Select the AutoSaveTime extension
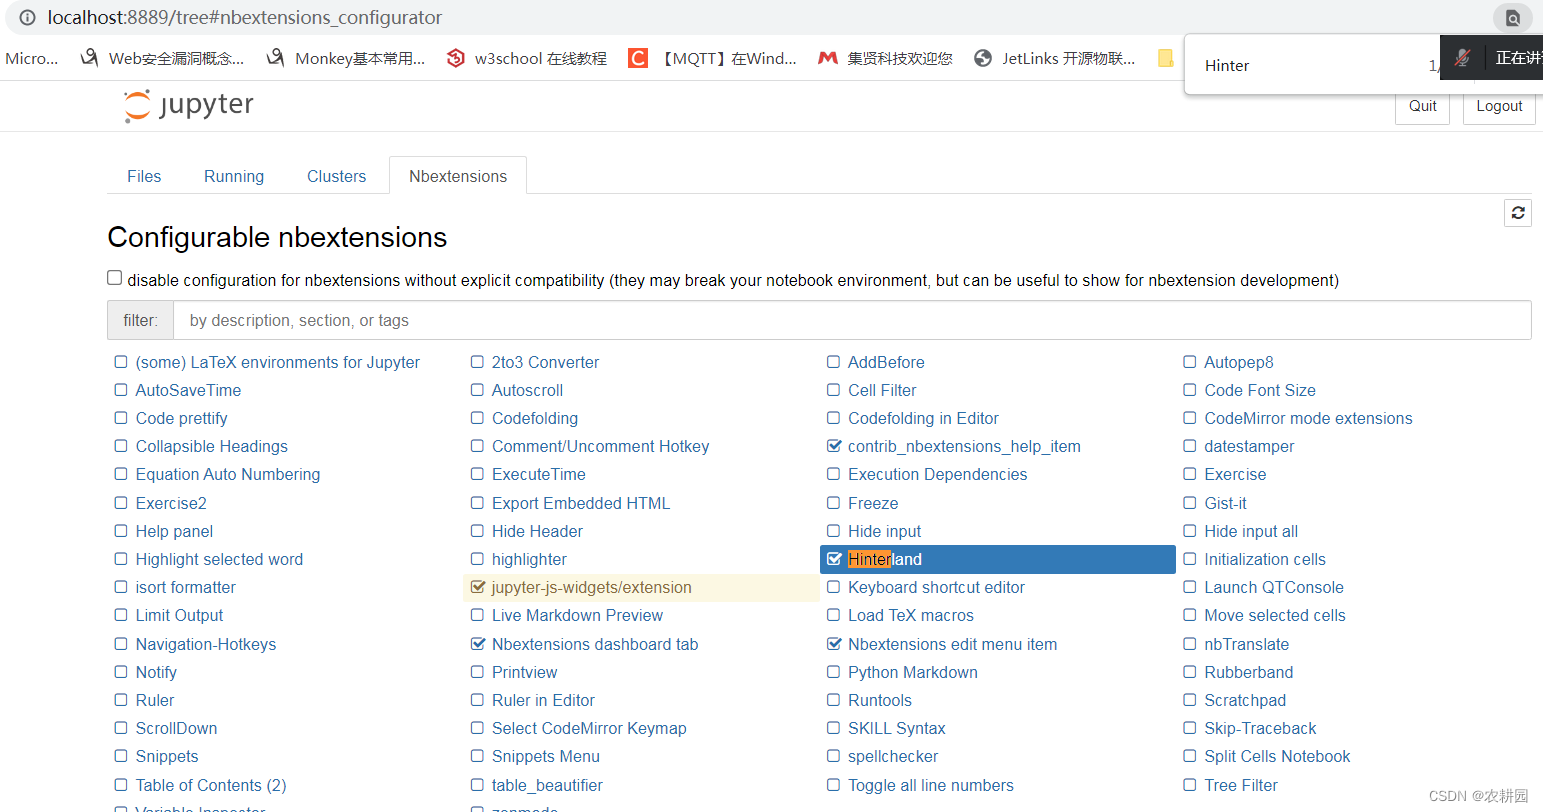The height and width of the screenshot is (812, 1543). [x=188, y=390]
